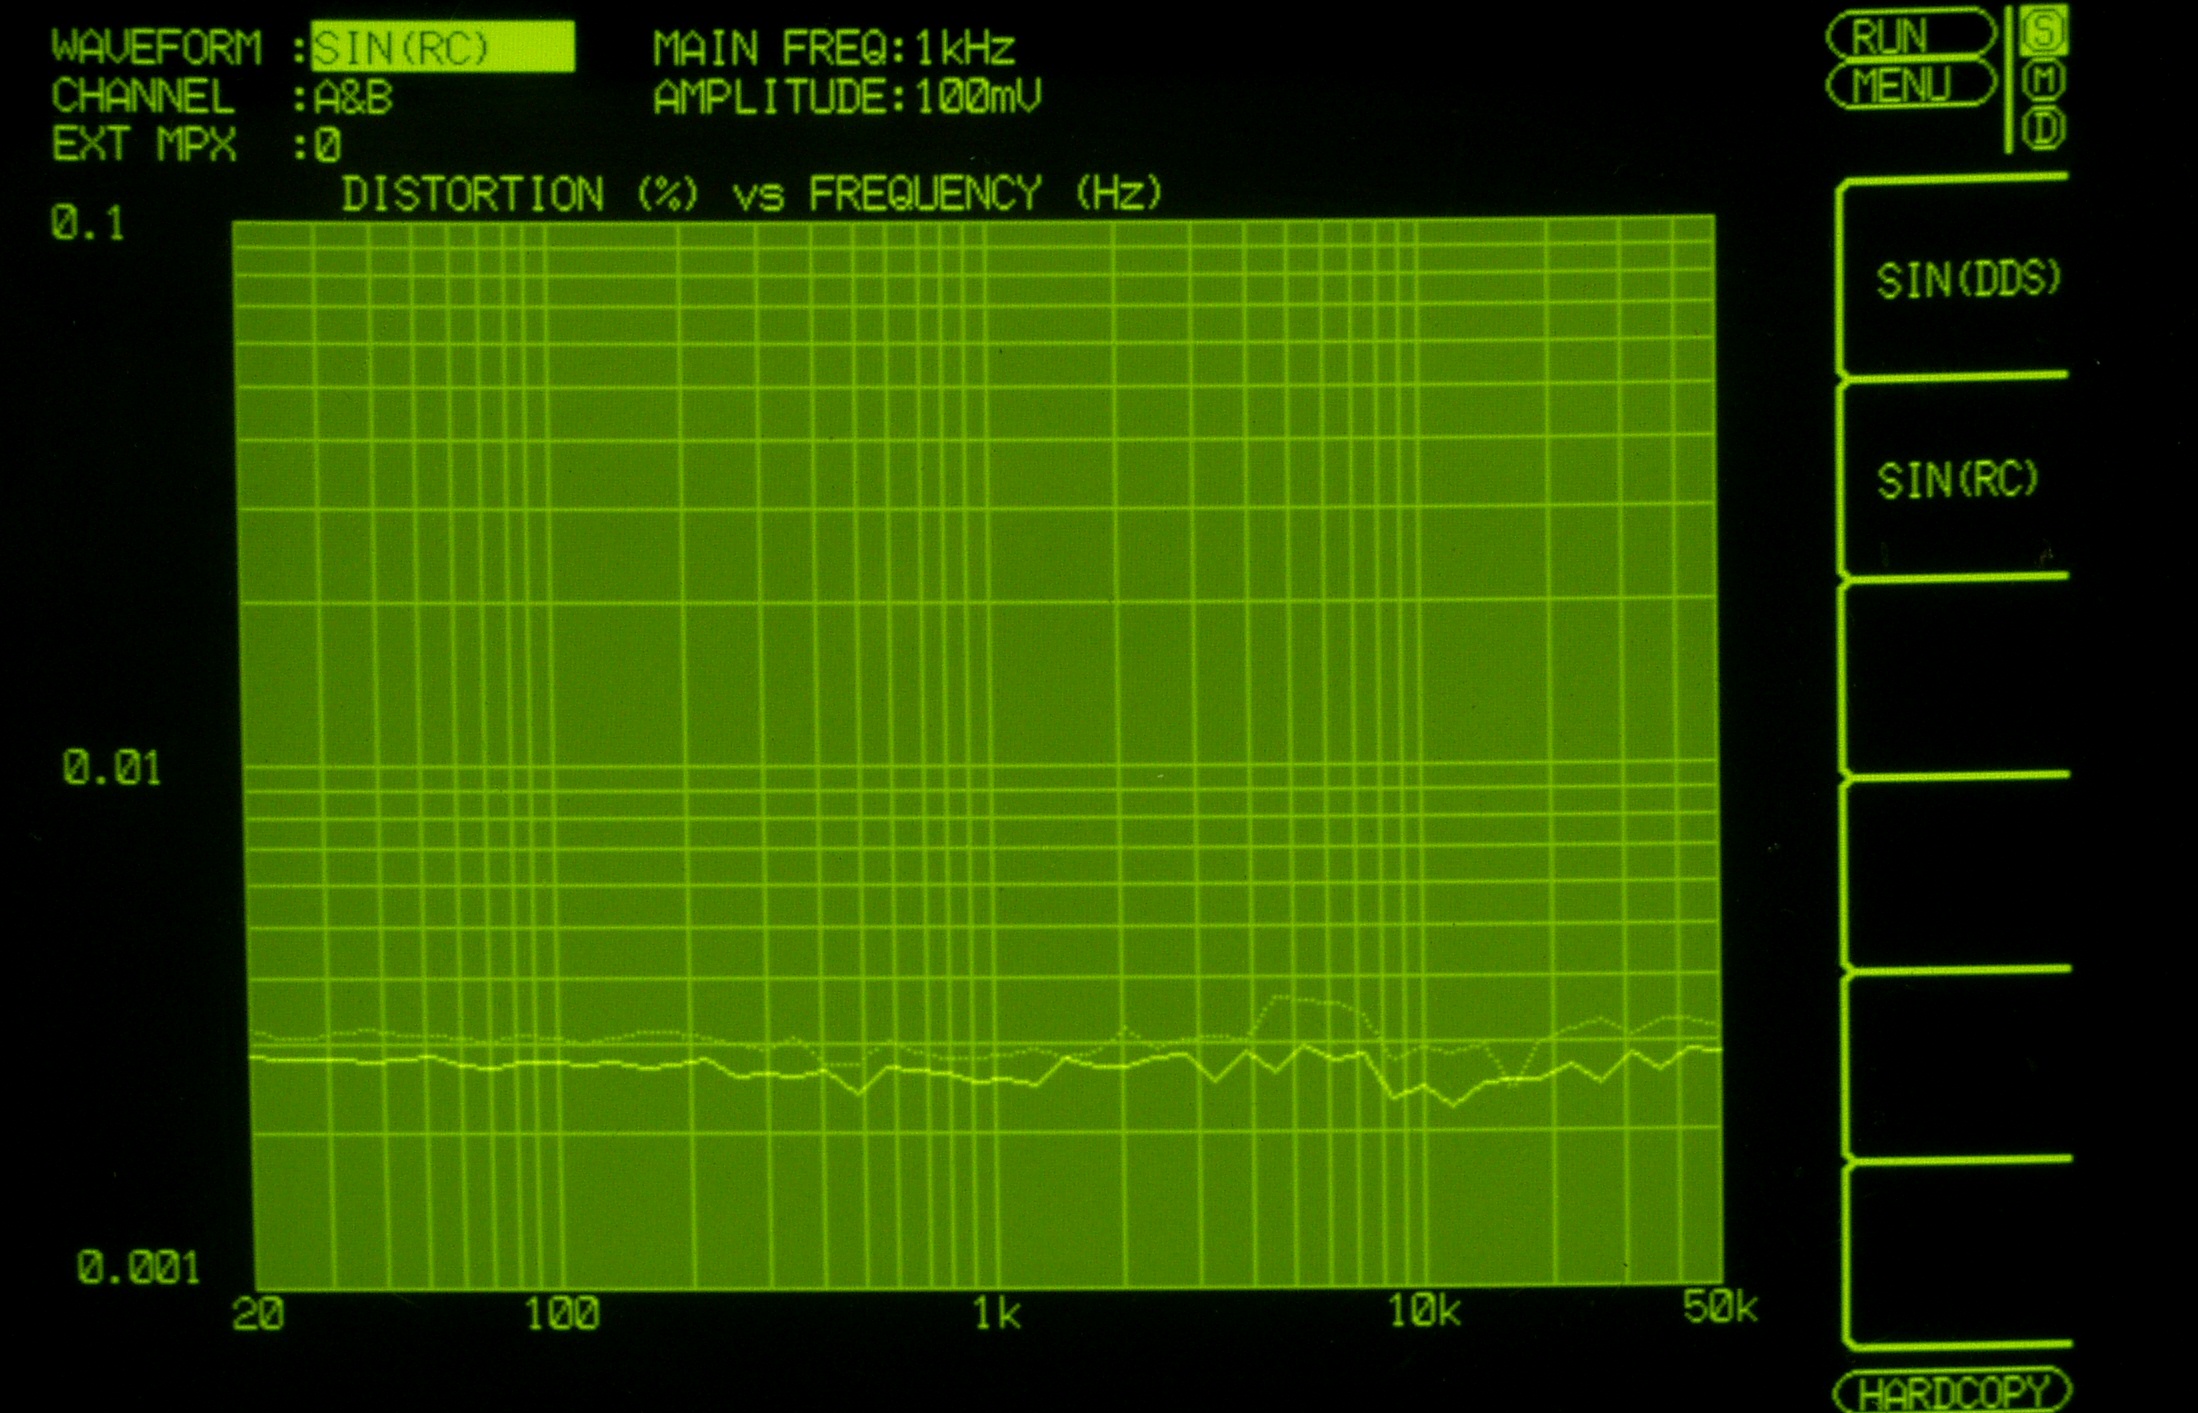Select SIN(RC) softkey on right panel

point(1956,480)
